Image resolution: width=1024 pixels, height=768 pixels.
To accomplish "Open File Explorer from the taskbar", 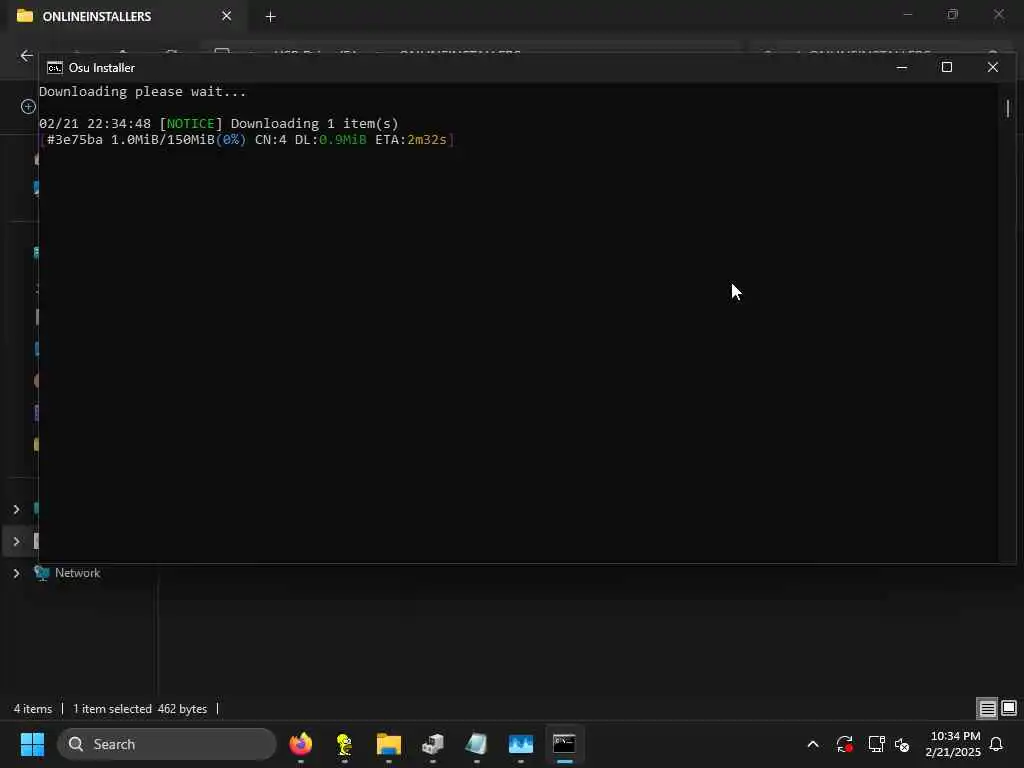I will [389, 744].
